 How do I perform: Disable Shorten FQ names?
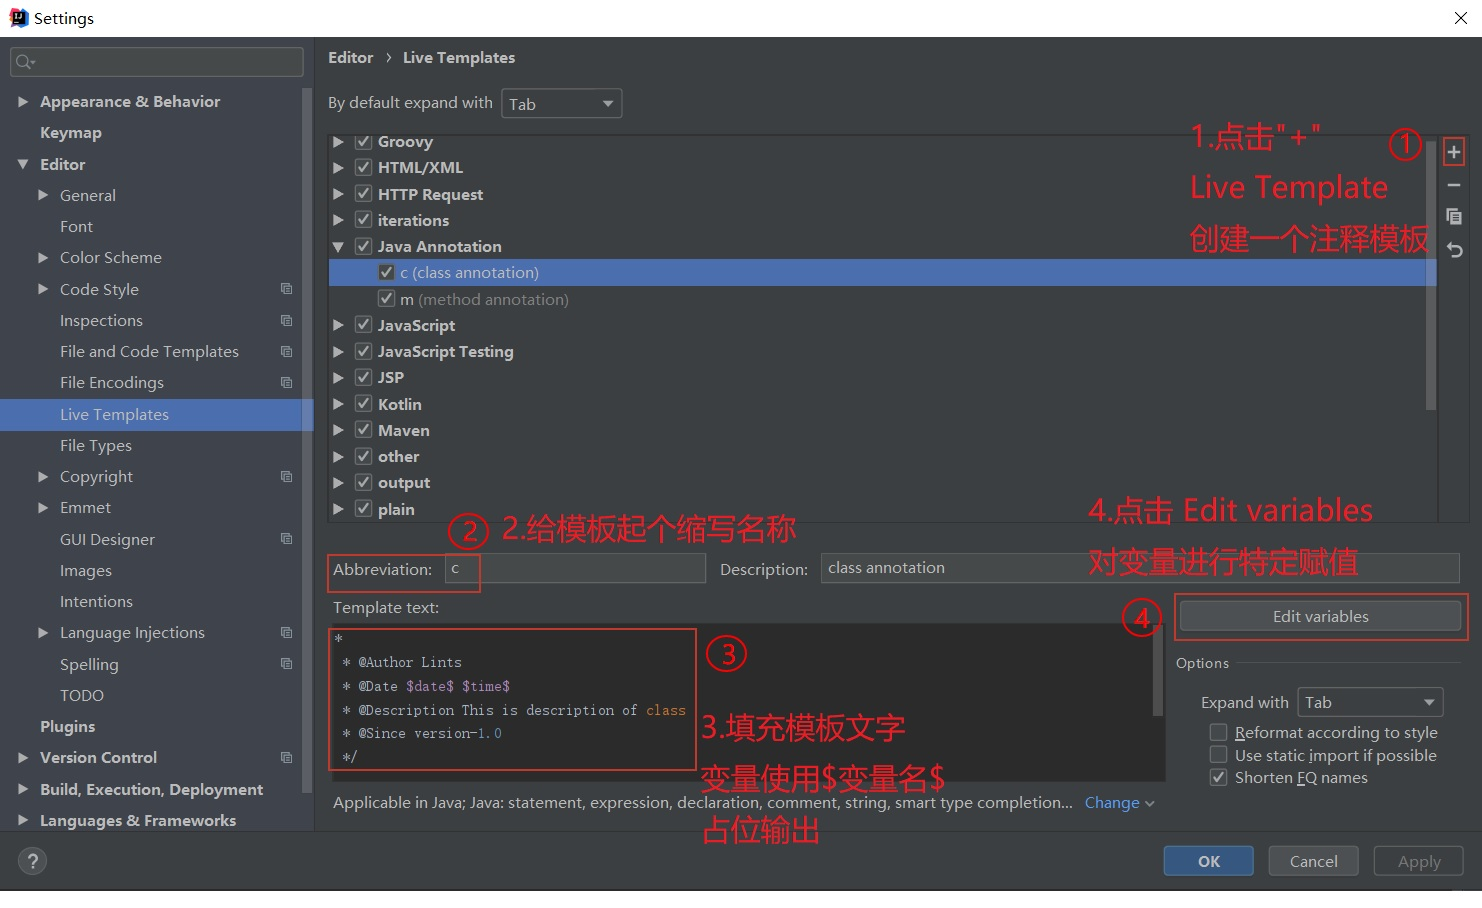tap(1218, 777)
